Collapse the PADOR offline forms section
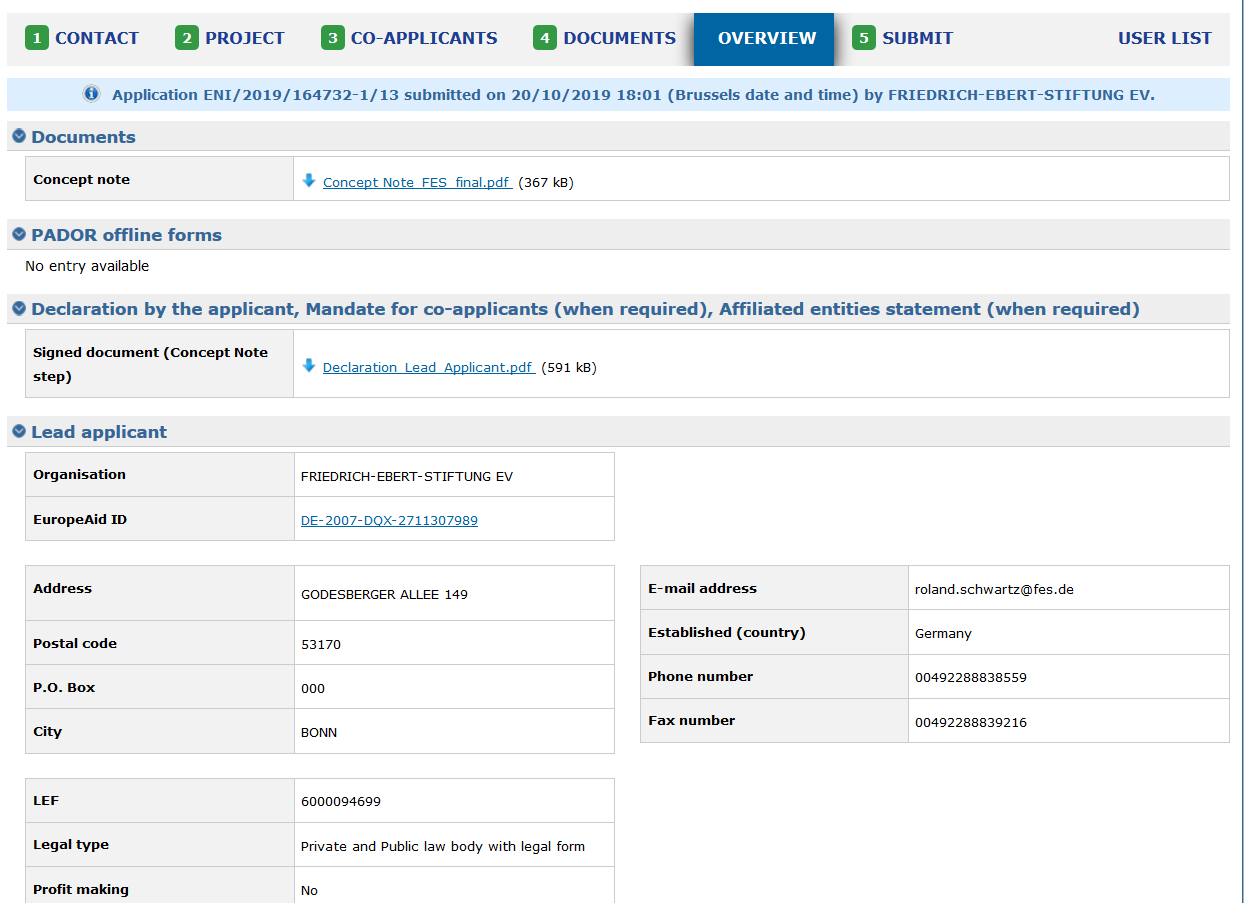The image size is (1244, 903). 19,234
